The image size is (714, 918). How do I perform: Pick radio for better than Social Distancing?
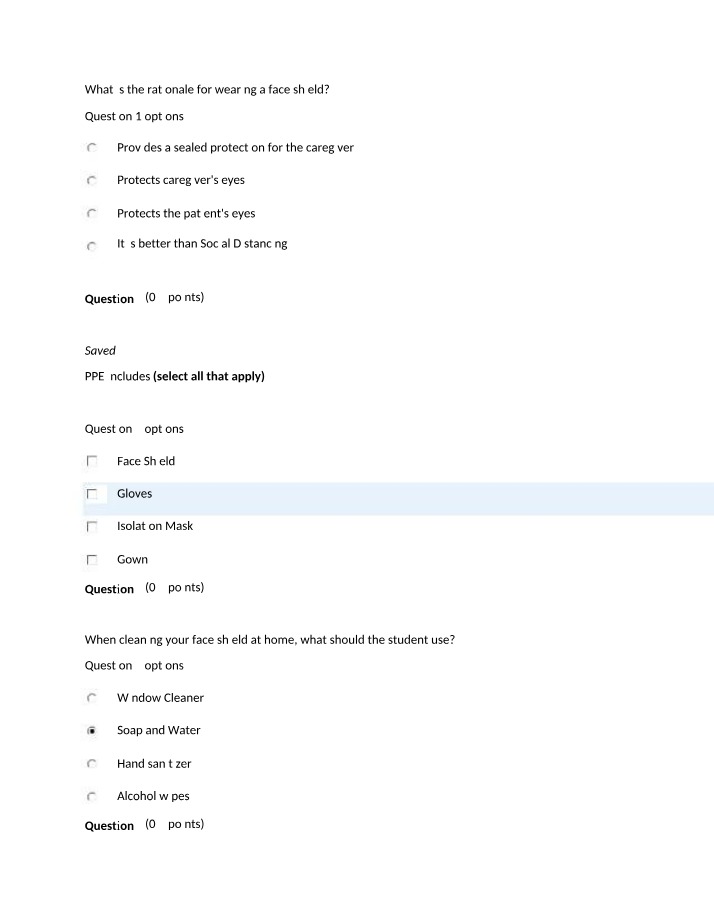point(92,246)
